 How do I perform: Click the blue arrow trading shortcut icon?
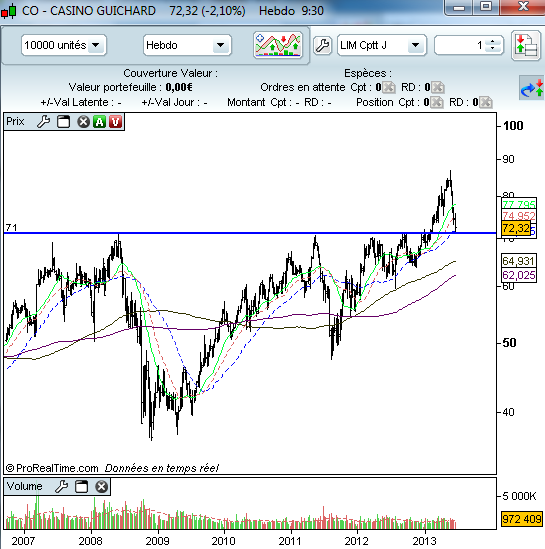click(x=532, y=88)
